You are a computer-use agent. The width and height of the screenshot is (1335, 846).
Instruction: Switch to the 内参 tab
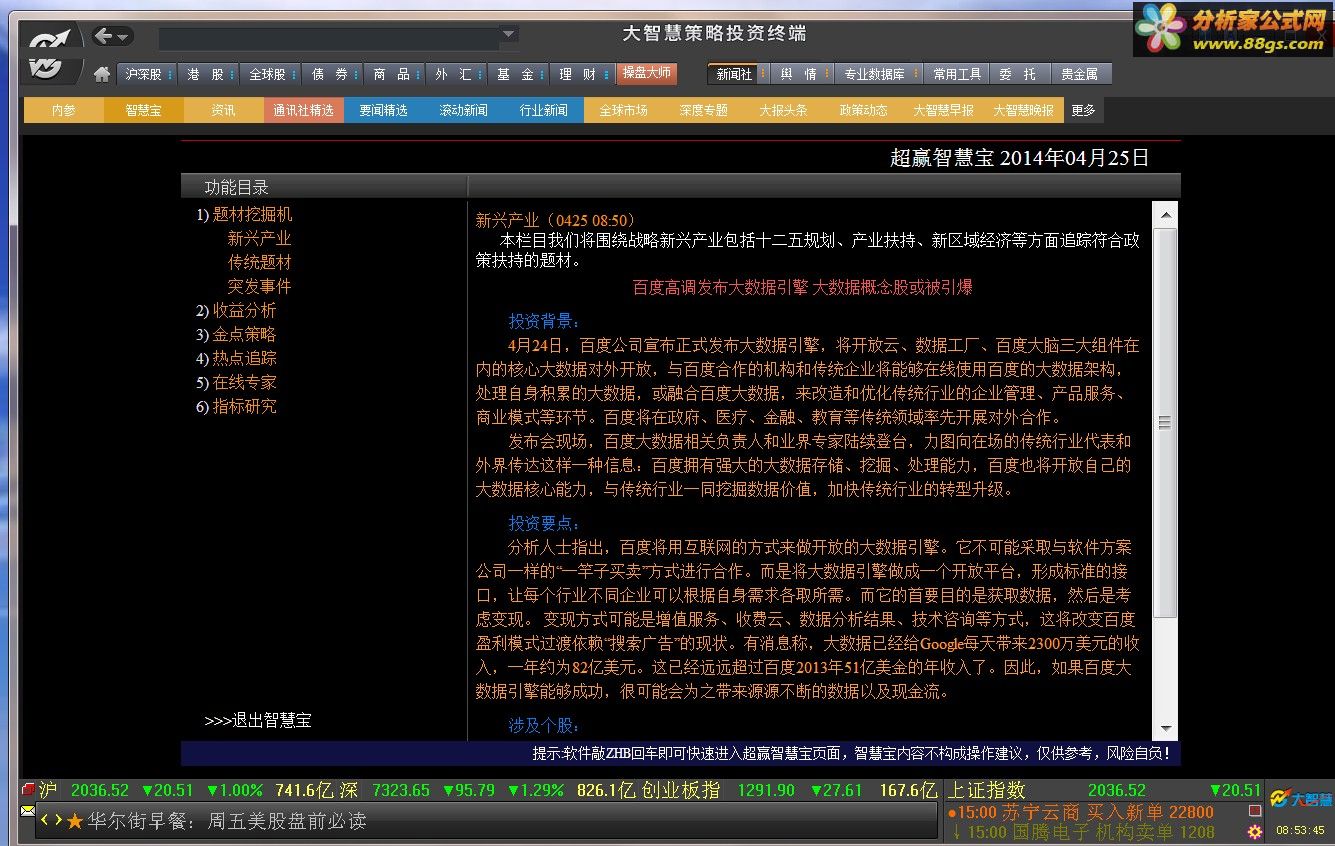[64, 110]
